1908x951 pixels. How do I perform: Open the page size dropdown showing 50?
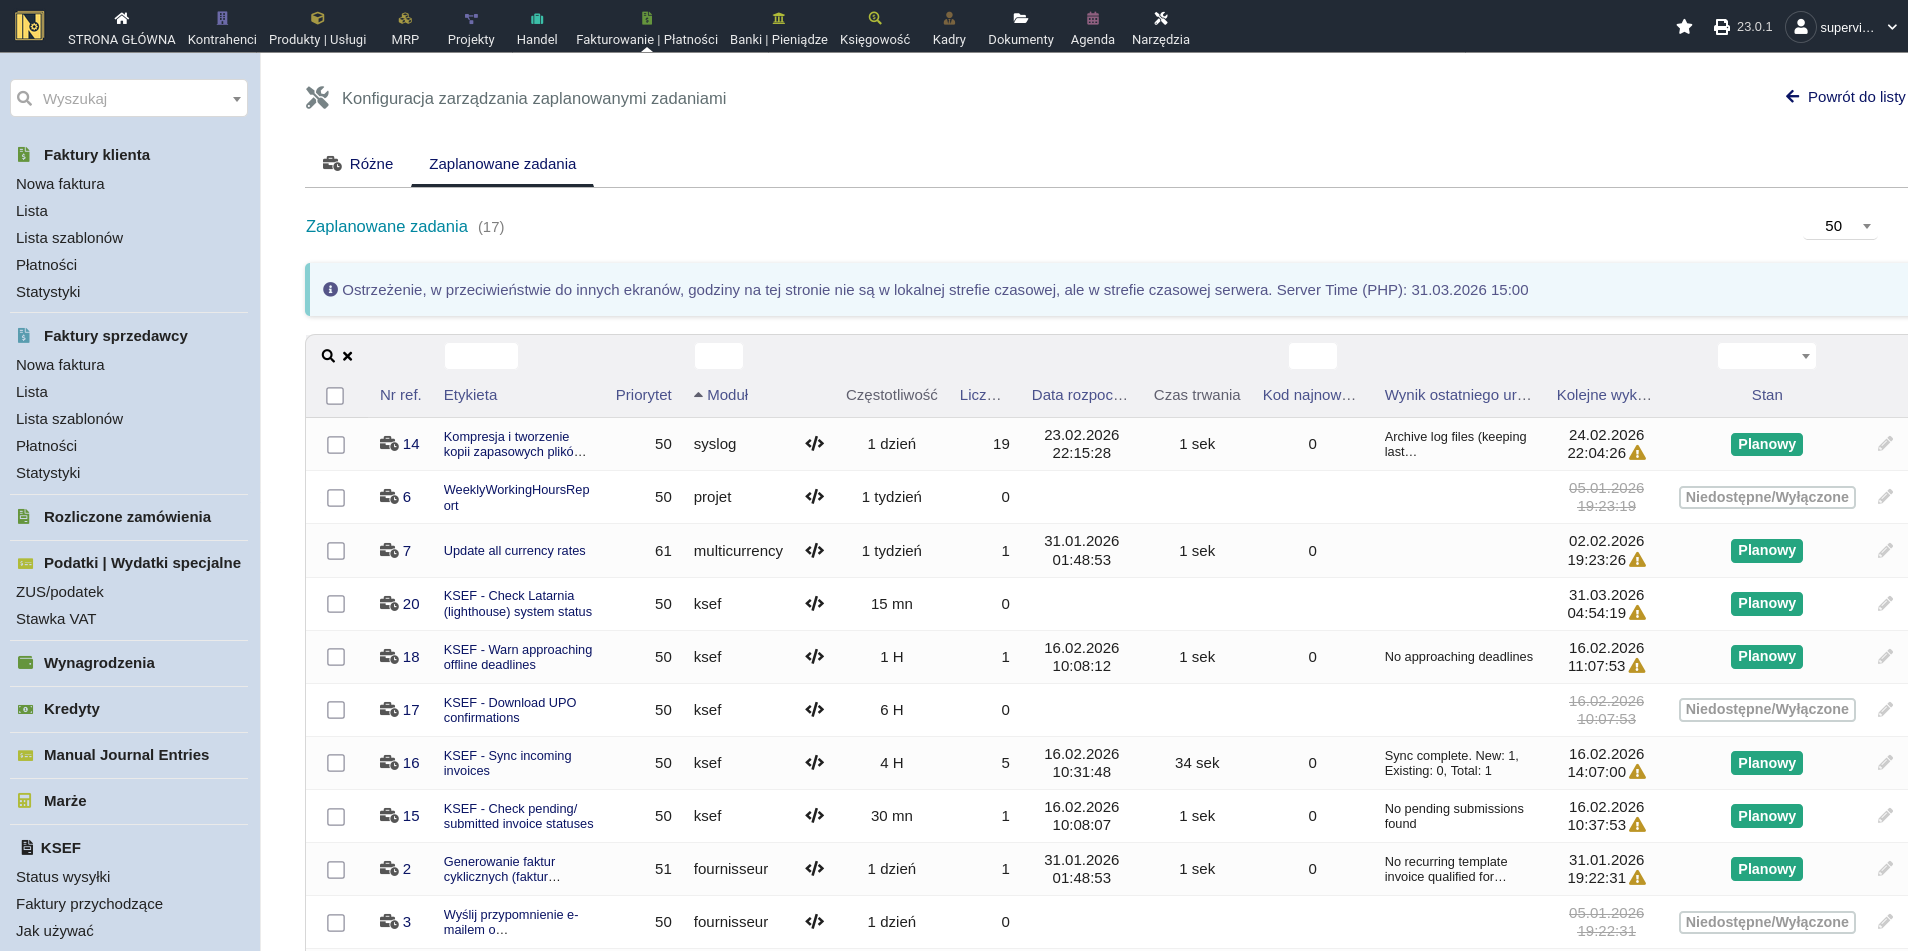tap(1841, 226)
